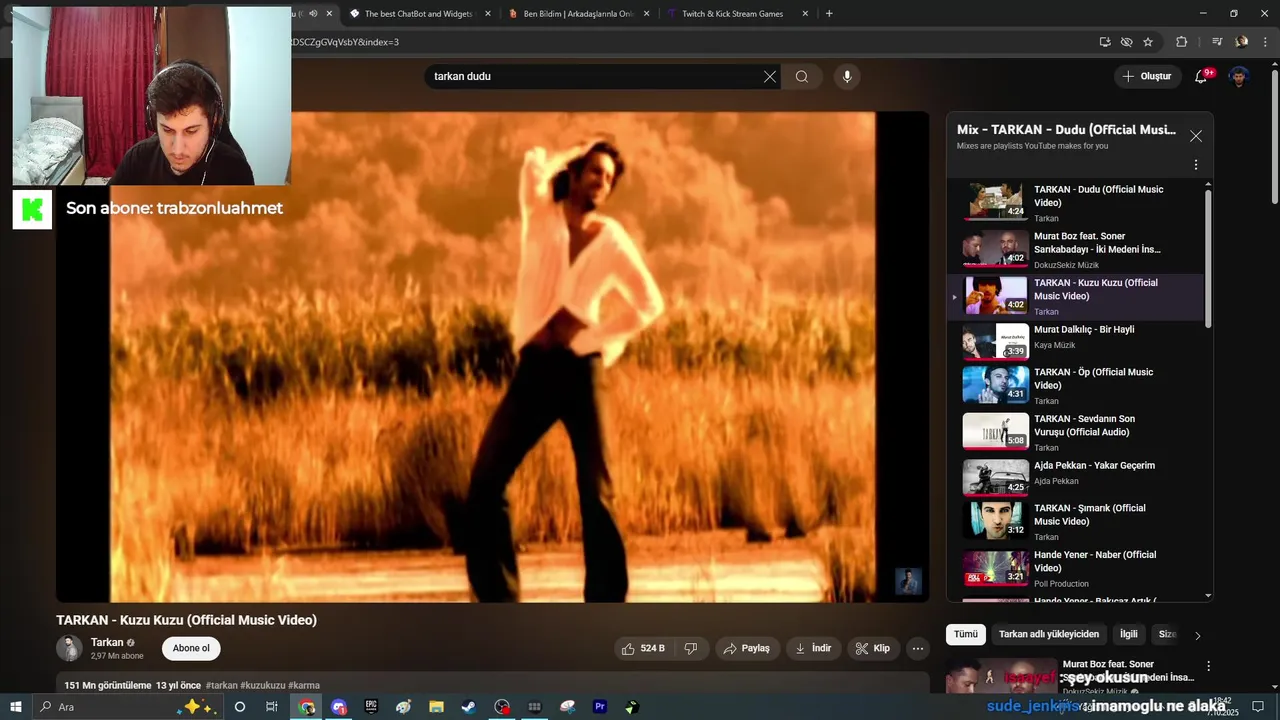Click the Abone ol subscribe button

(x=191, y=649)
